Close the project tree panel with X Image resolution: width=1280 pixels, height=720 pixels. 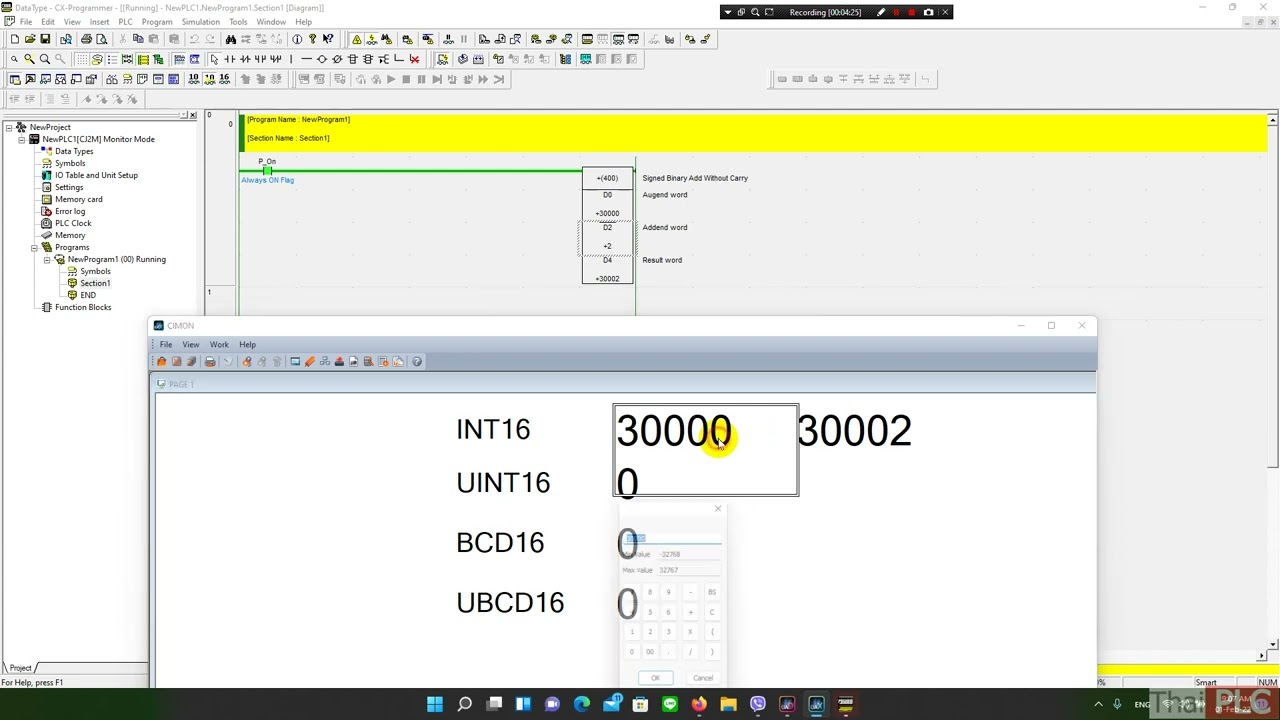[x=192, y=115]
